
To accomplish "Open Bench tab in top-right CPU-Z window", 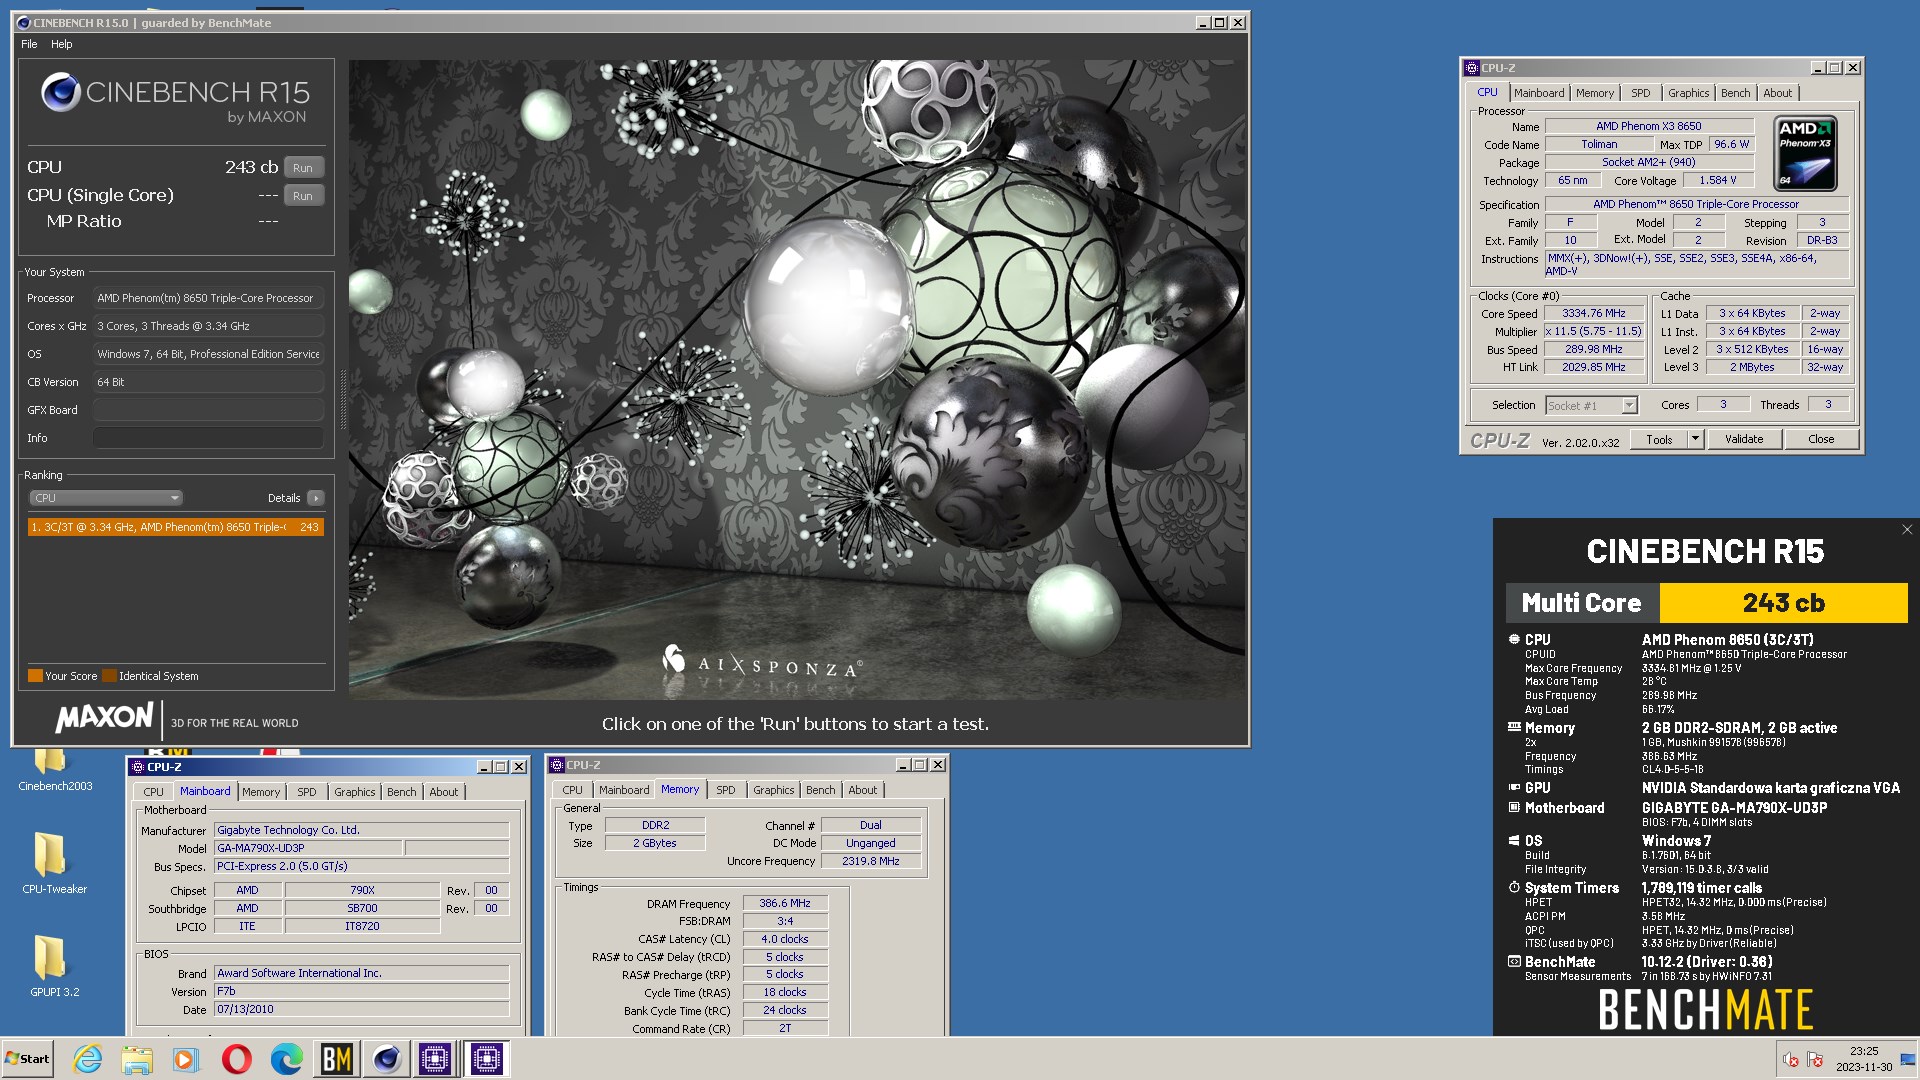I will (1735, 93).
